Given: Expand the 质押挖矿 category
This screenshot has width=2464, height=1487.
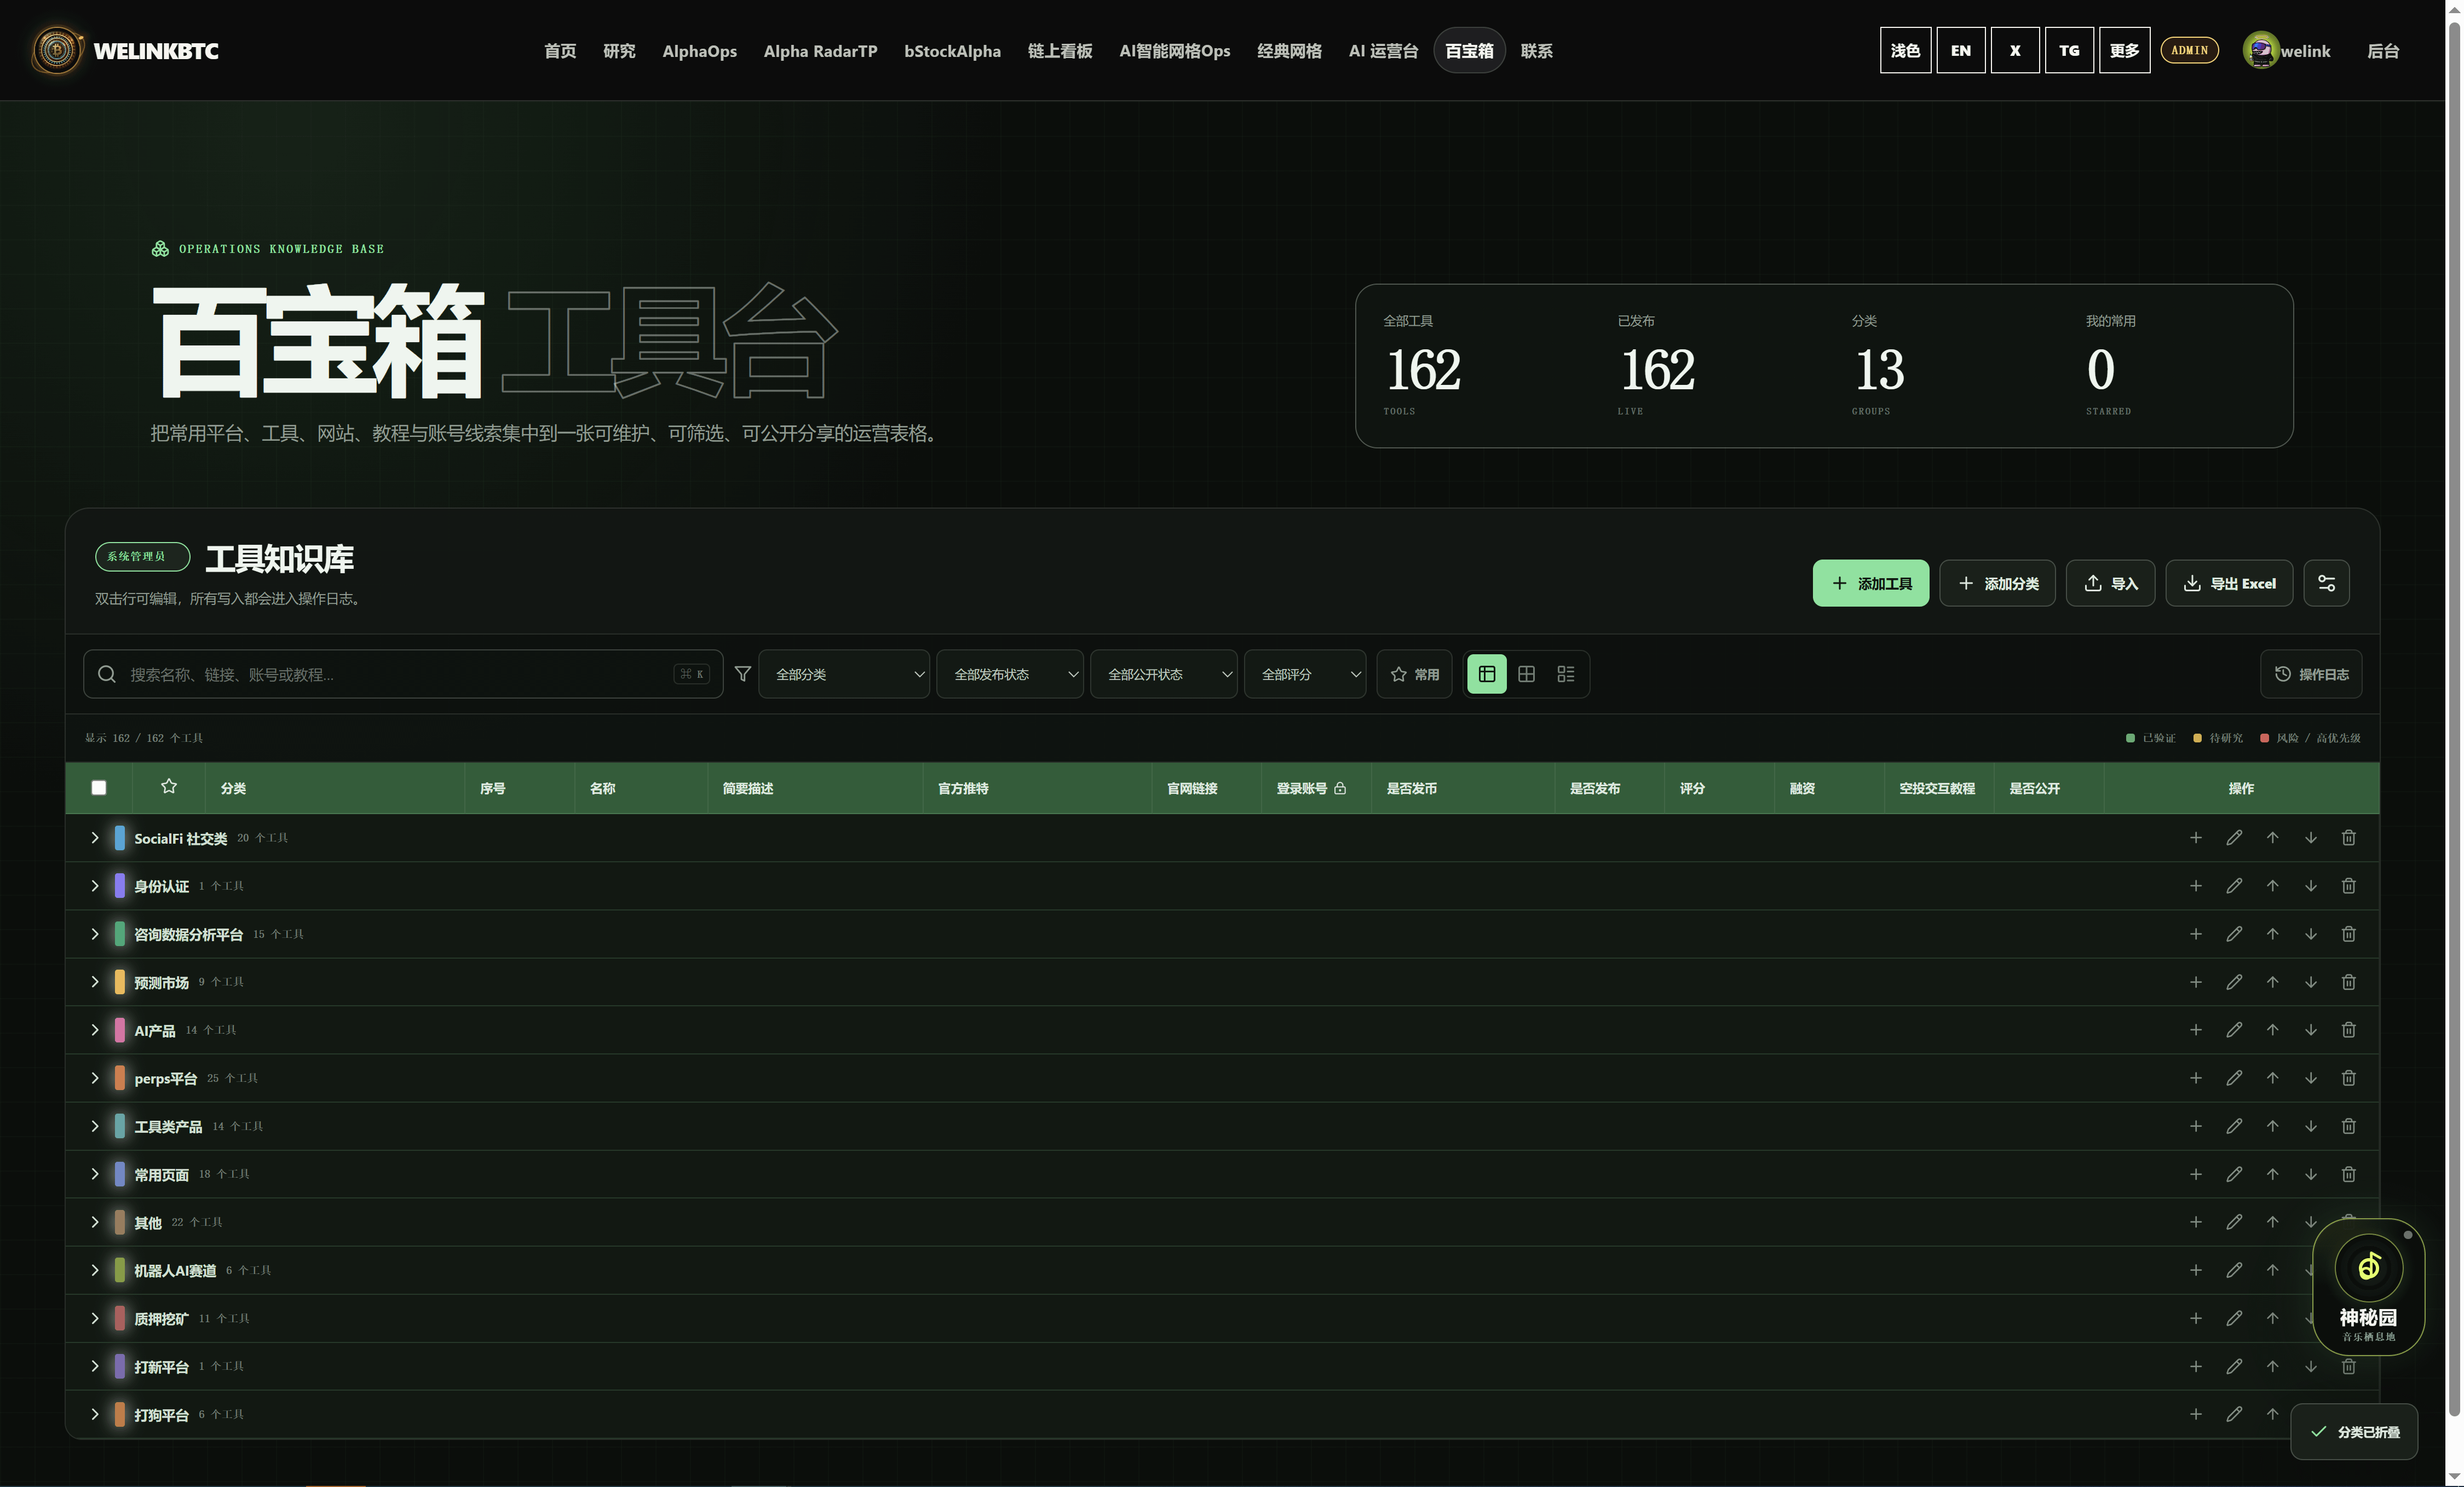Looking at the screenshot, I should coord(95,1318).
